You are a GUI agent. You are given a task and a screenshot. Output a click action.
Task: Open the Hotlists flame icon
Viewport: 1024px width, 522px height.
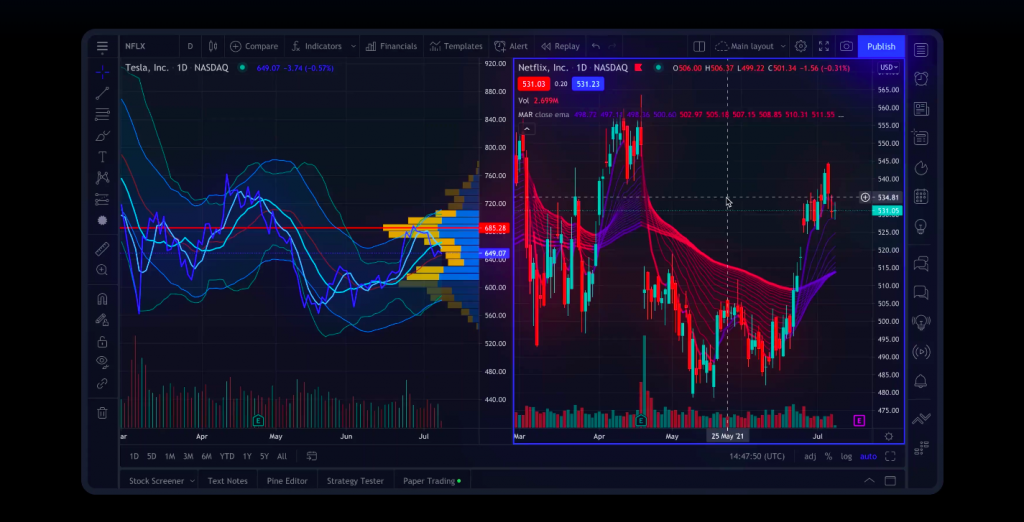(921, 169)
